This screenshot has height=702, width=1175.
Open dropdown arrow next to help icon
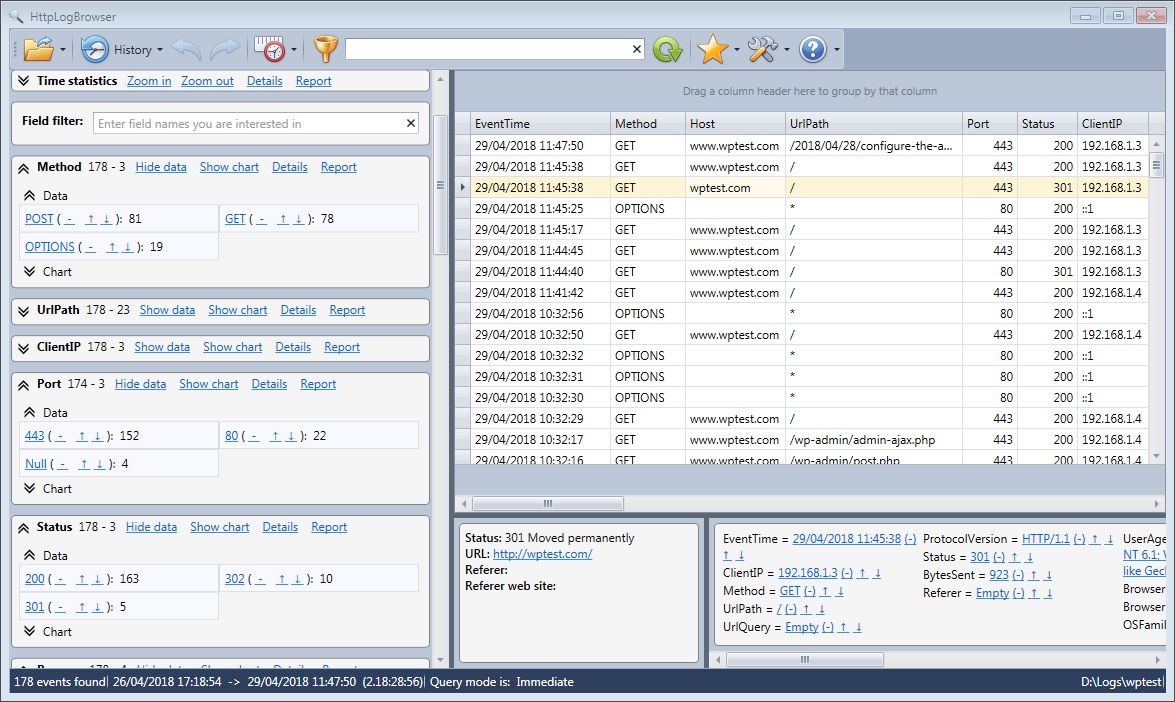(836, 50)
